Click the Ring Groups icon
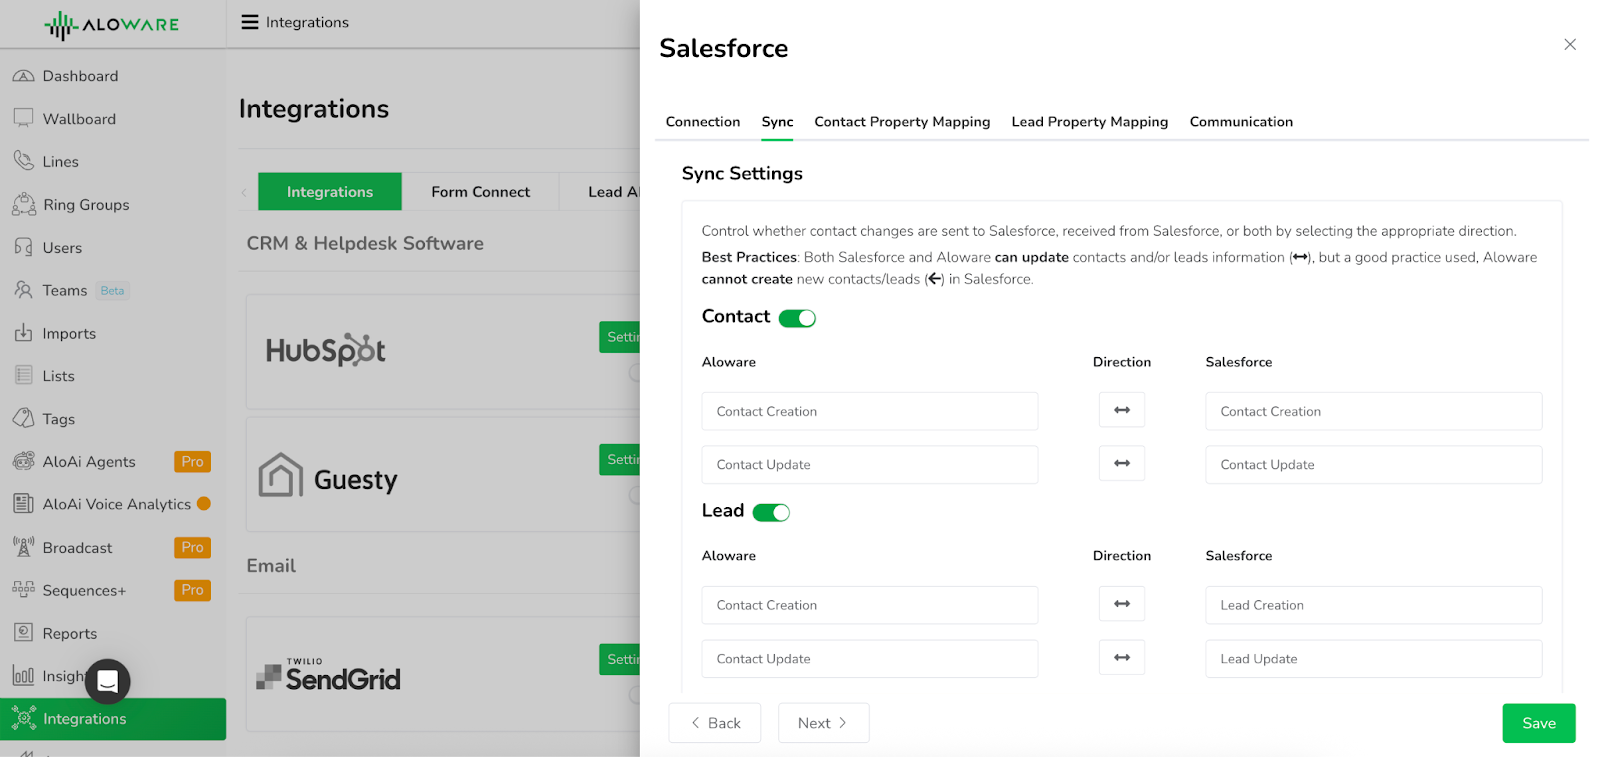Screen dimensions: 1600x757 pyautogui.click(x=24, y=204)
